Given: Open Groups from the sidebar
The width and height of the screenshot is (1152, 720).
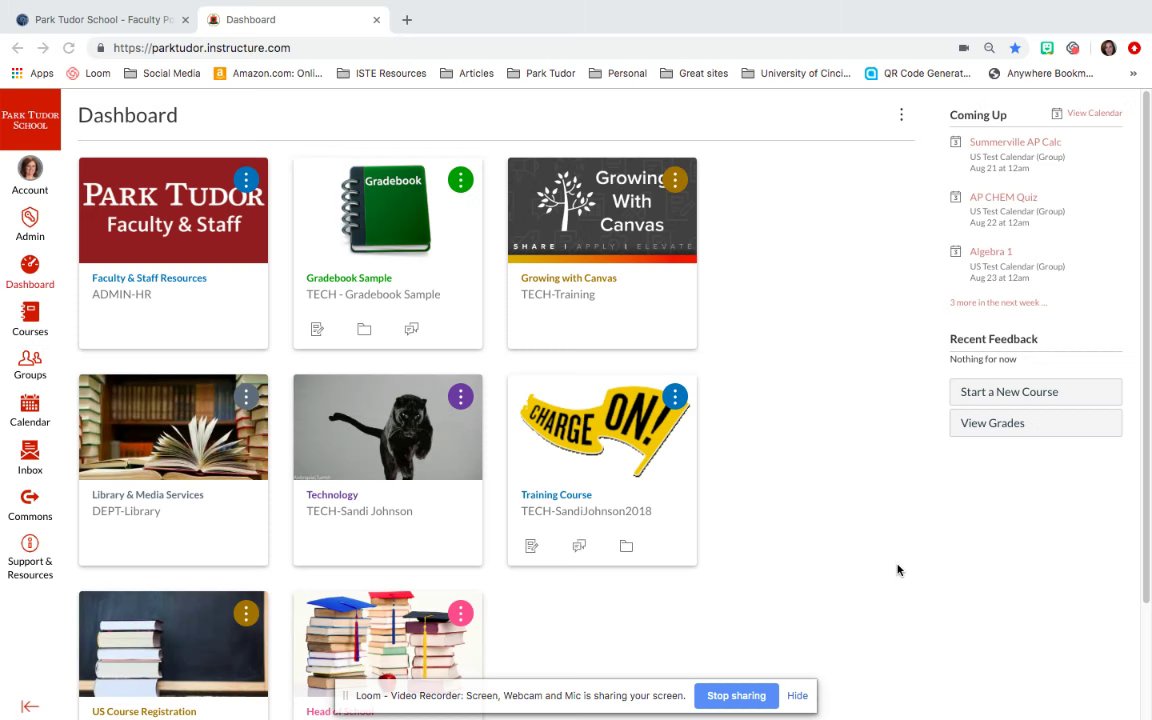Looking at the screenshot, I should [30, 364].
